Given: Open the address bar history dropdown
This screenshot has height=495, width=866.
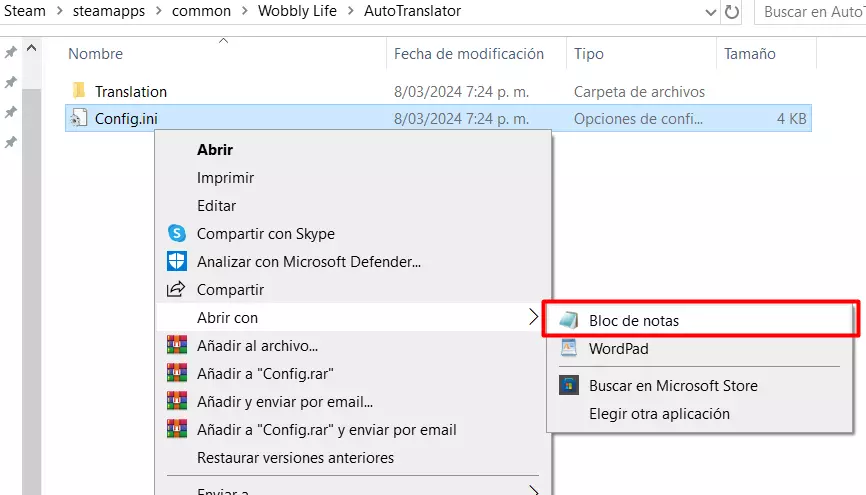Looking at the screenshot, I should [x=709, y=12].
